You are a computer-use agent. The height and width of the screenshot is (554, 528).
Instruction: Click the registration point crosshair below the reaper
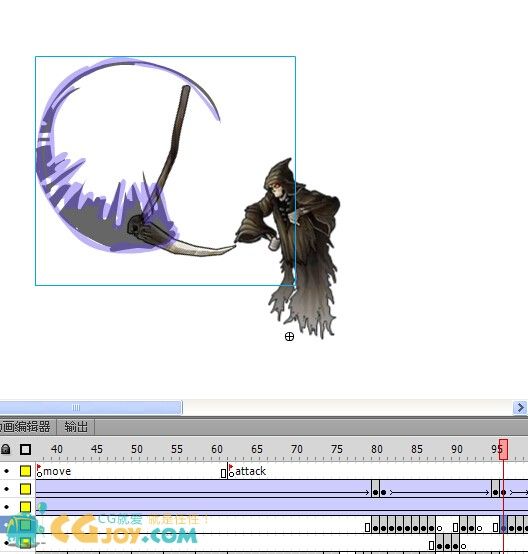tap(289, 337)
